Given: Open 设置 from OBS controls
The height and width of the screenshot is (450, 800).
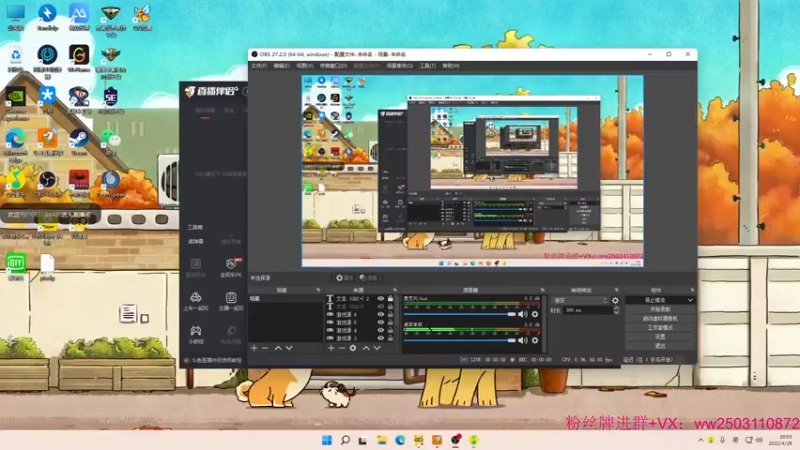Looking at the screenshot, I should click(660, 337).
